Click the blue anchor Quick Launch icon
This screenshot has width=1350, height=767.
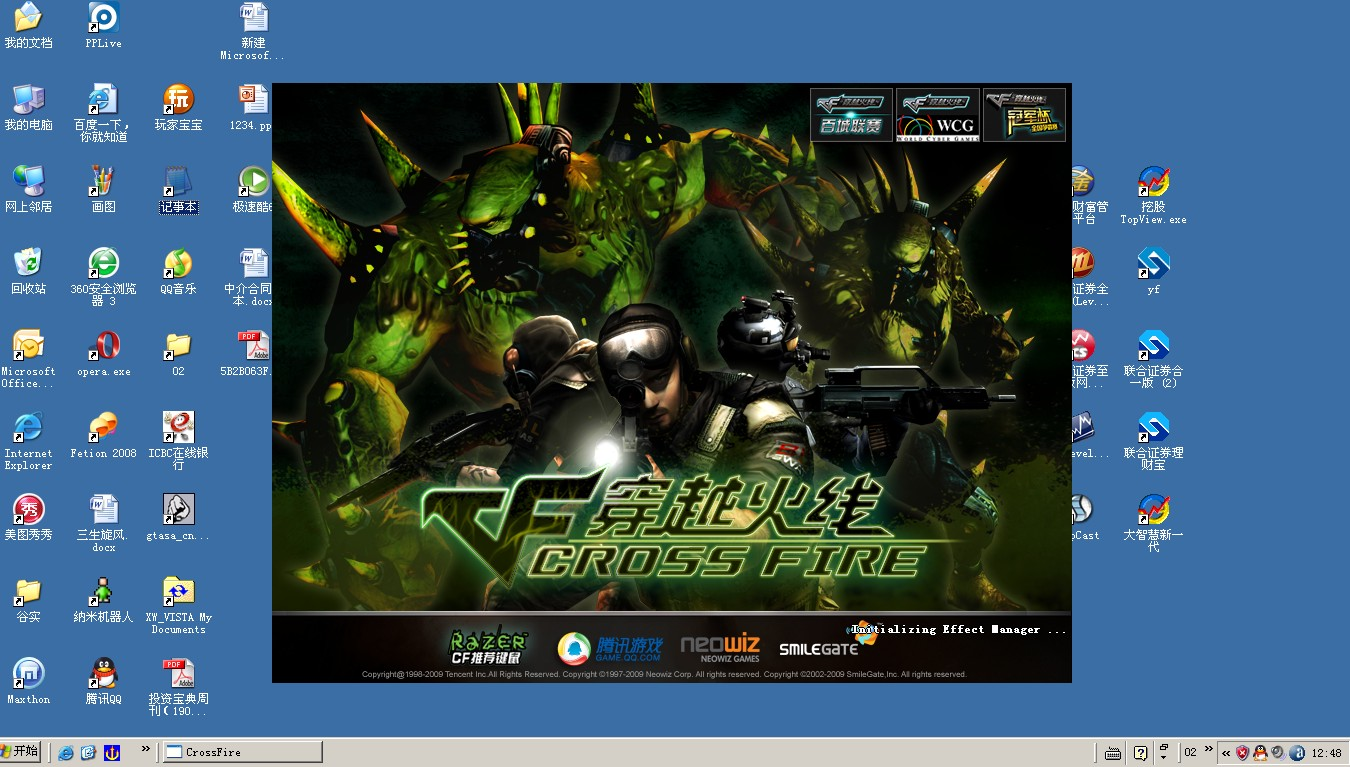point(111,752)
